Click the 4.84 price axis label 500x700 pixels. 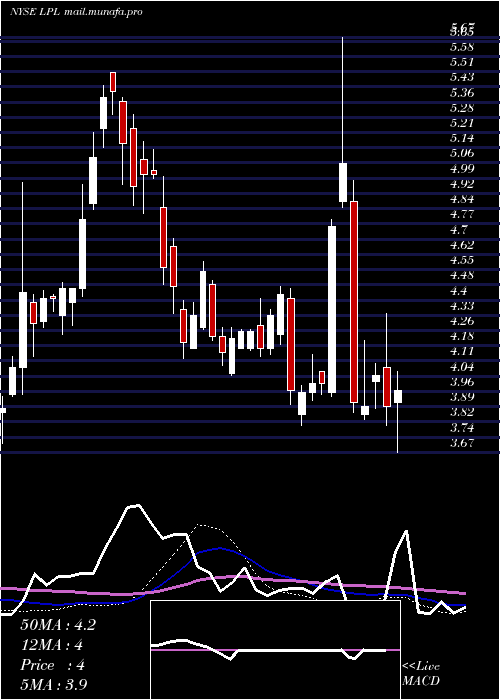462,199
